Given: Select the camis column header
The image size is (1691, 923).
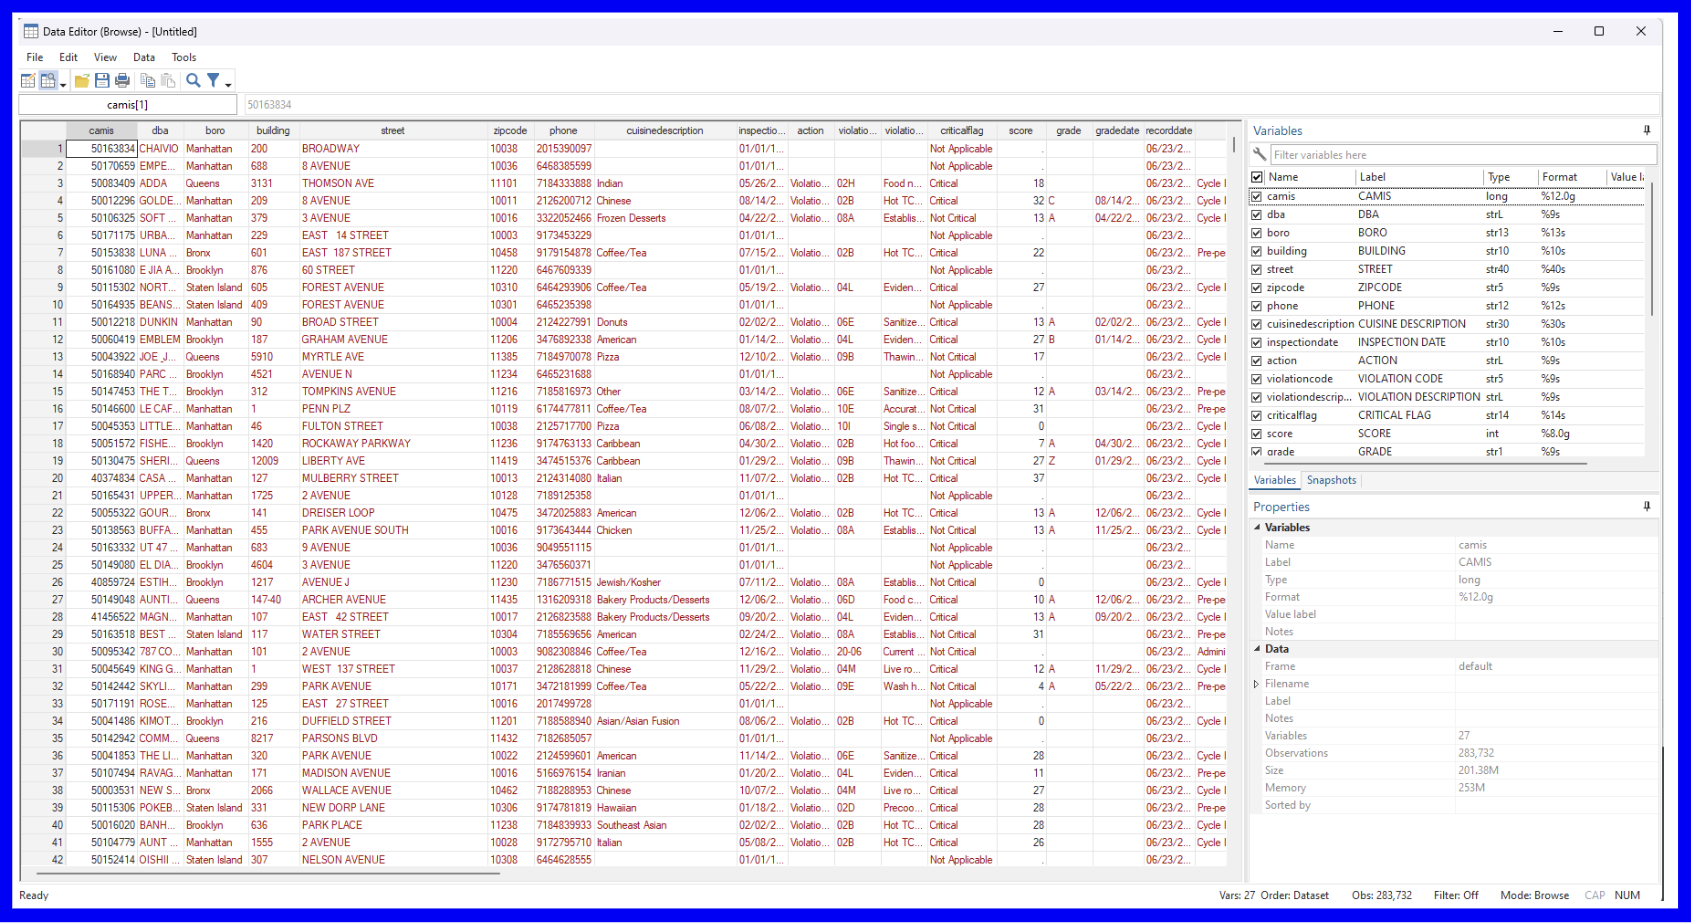Looking at the screenshot, I should tap(101, 131).
